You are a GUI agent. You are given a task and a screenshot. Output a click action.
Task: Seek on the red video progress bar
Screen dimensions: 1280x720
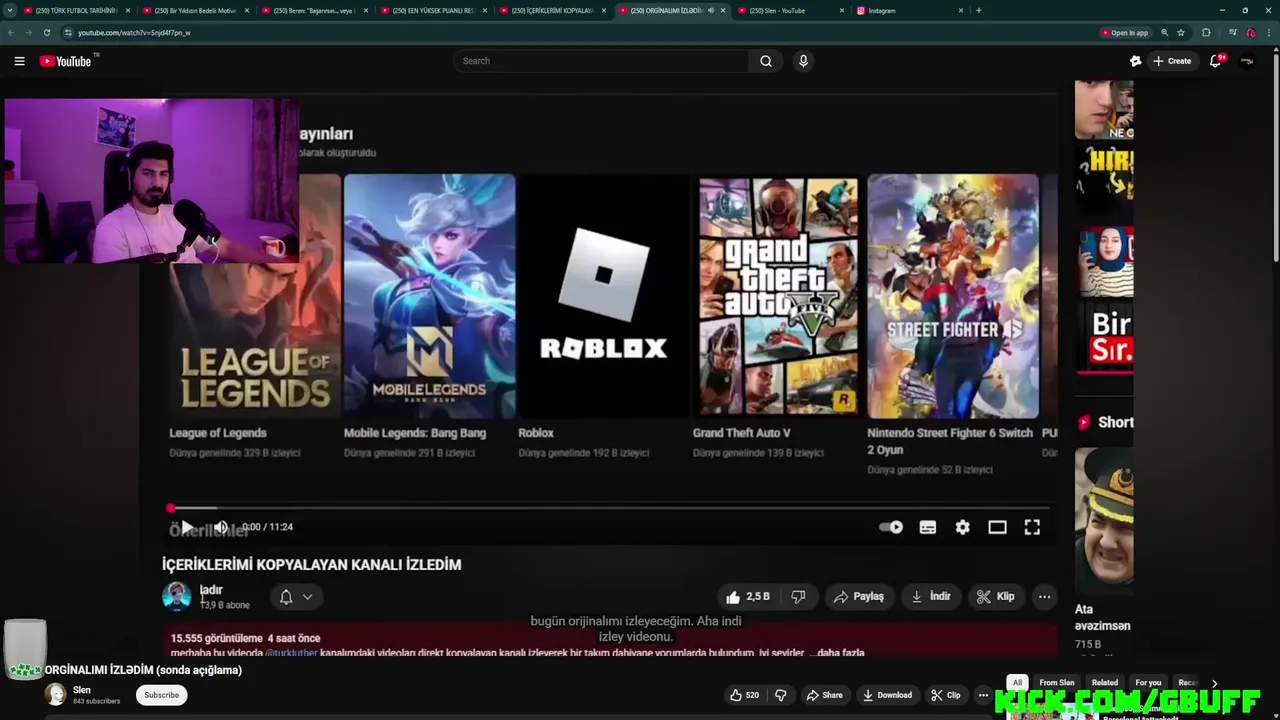[x=610, y=508]
